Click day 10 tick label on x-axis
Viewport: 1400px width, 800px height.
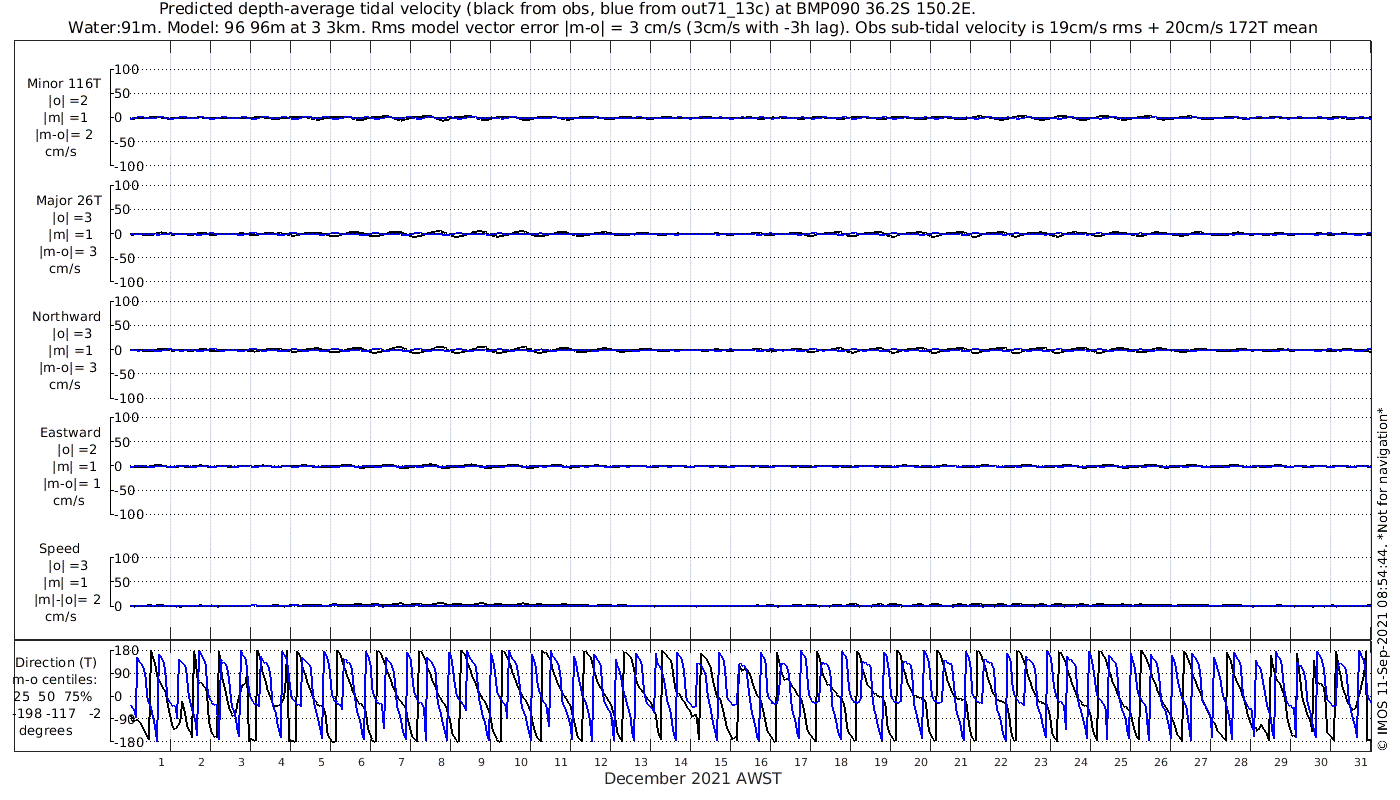(x=521, y=762)
